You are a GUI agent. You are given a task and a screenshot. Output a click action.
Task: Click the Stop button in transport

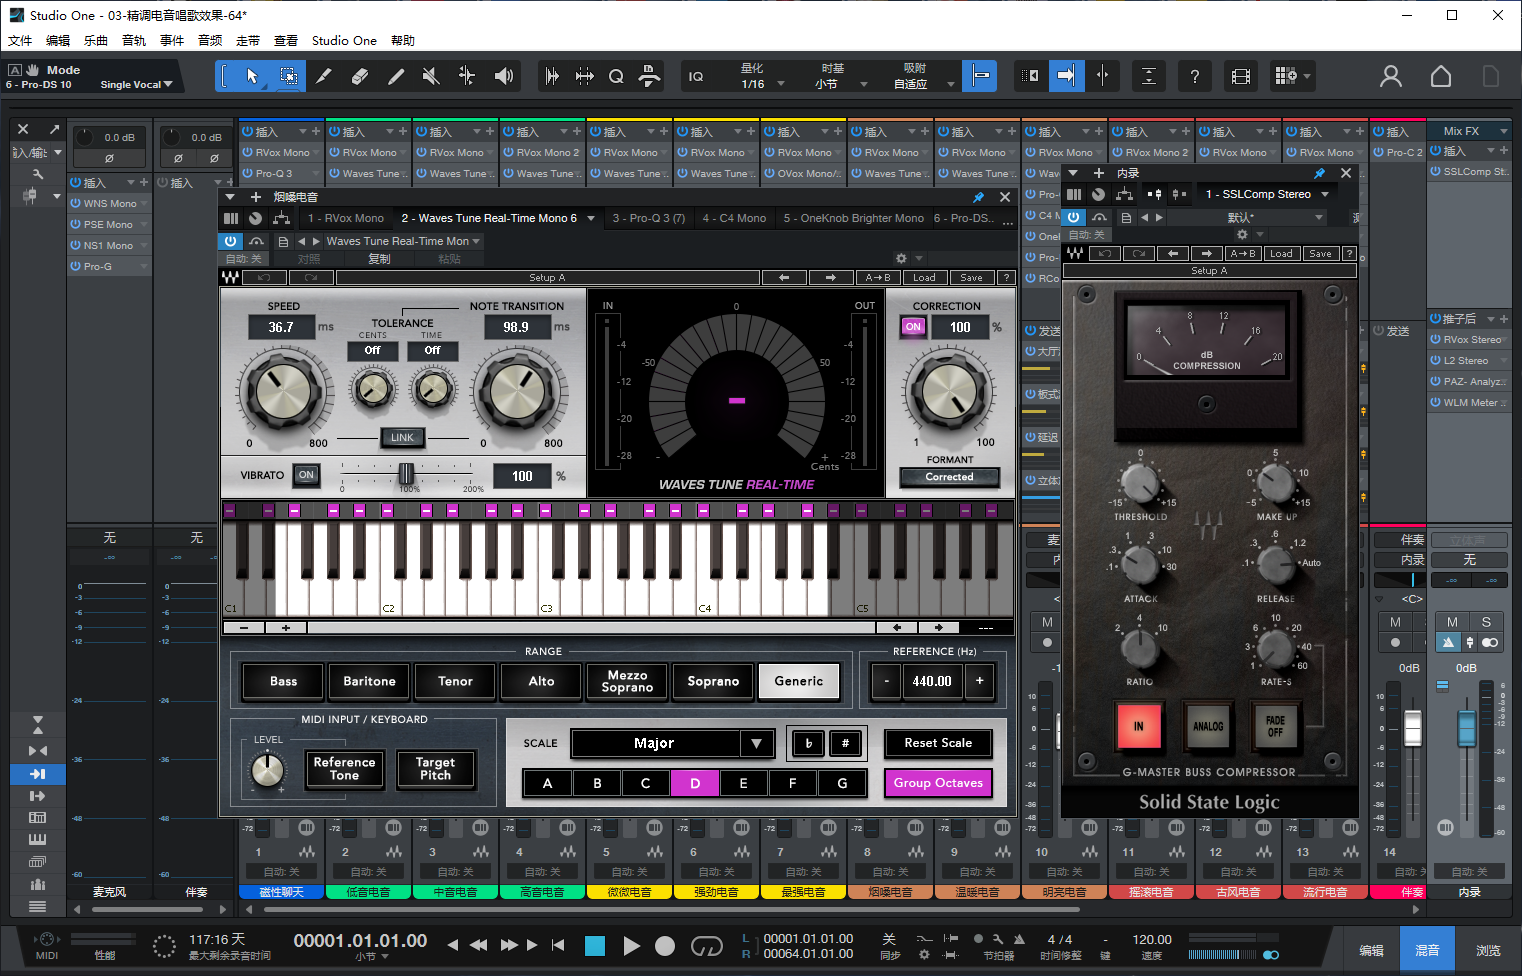click(x=595, y=946)
